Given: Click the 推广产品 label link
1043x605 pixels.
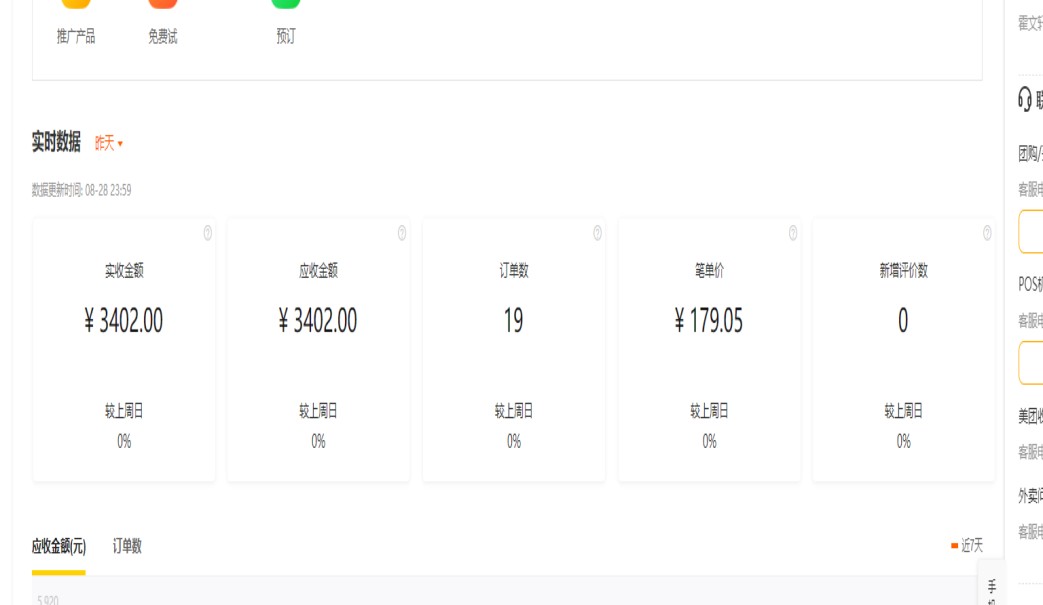Looking at the screenshot, I should pos(76,37).
